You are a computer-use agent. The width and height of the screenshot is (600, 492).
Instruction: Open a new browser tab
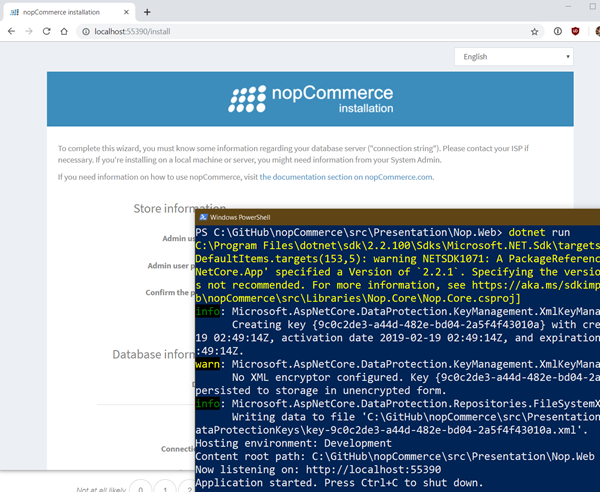(147, 12)
